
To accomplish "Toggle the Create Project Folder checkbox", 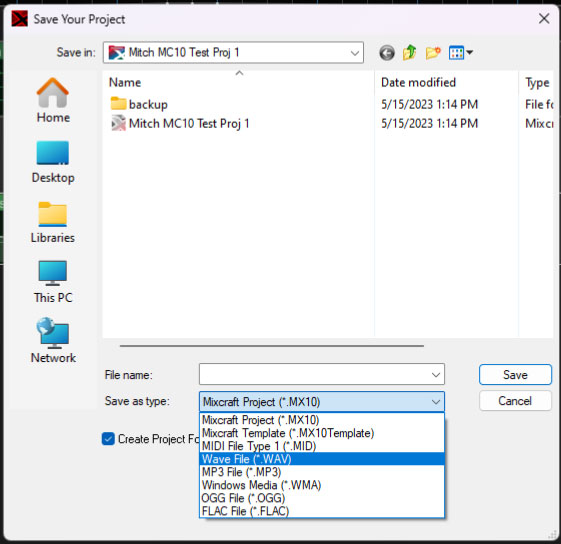I will [108, 439].
